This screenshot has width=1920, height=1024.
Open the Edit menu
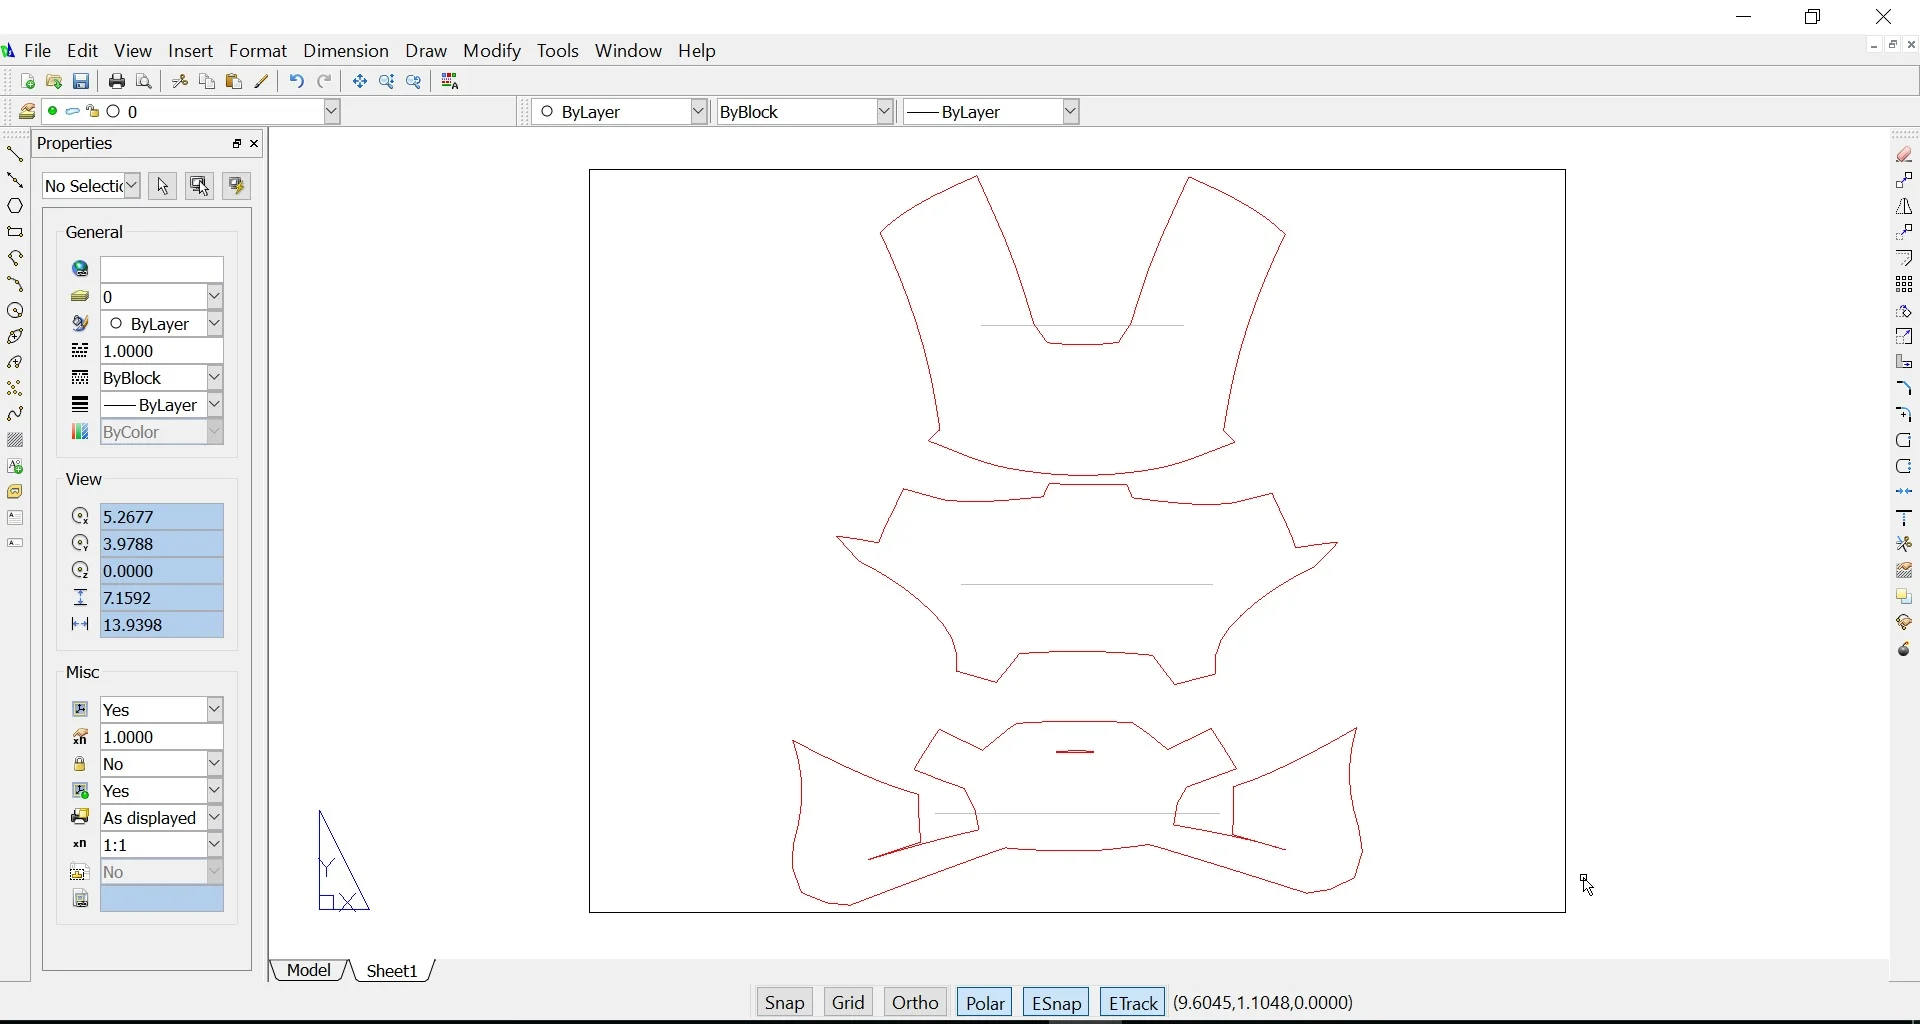tap(83, 52)
